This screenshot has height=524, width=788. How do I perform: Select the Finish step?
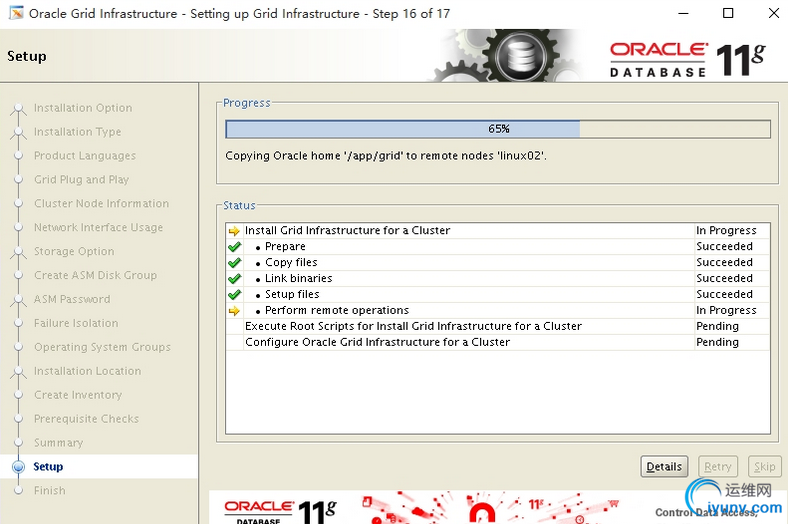coord(50,490)
